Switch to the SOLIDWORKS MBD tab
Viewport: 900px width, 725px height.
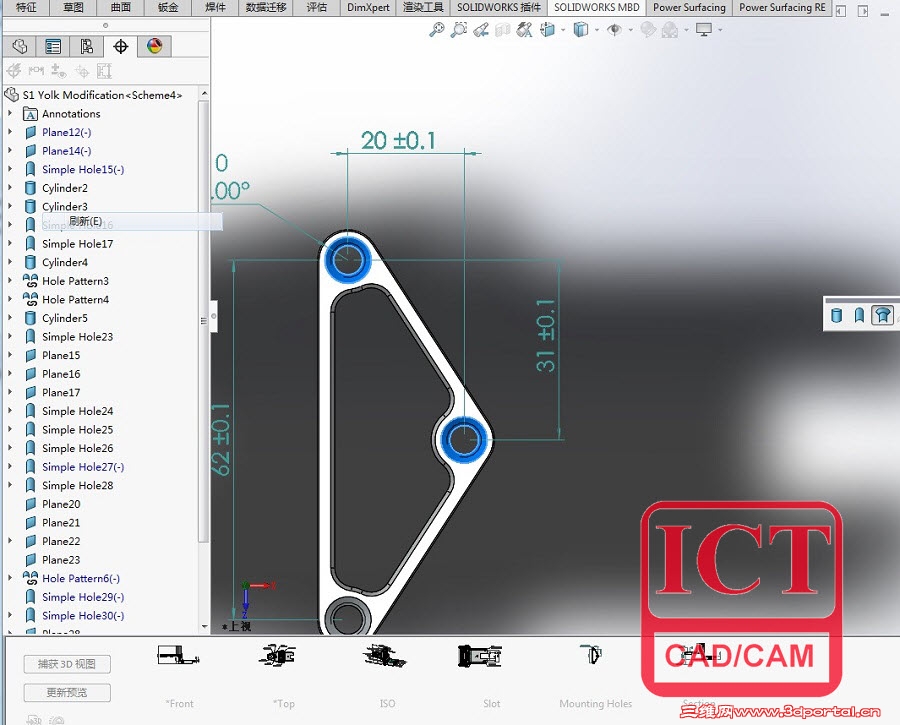596,7
